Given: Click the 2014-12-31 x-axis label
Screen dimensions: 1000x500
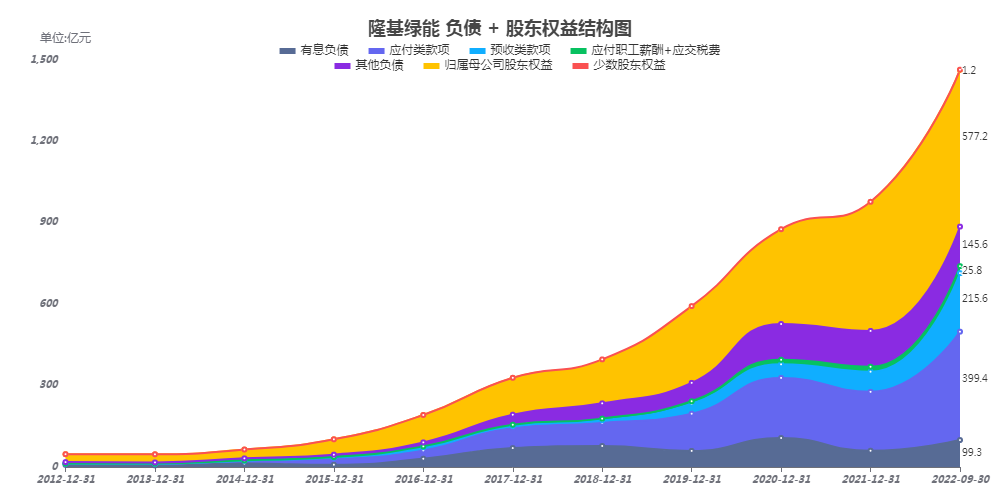Looking at the screenshot, I should pos(244,479).
